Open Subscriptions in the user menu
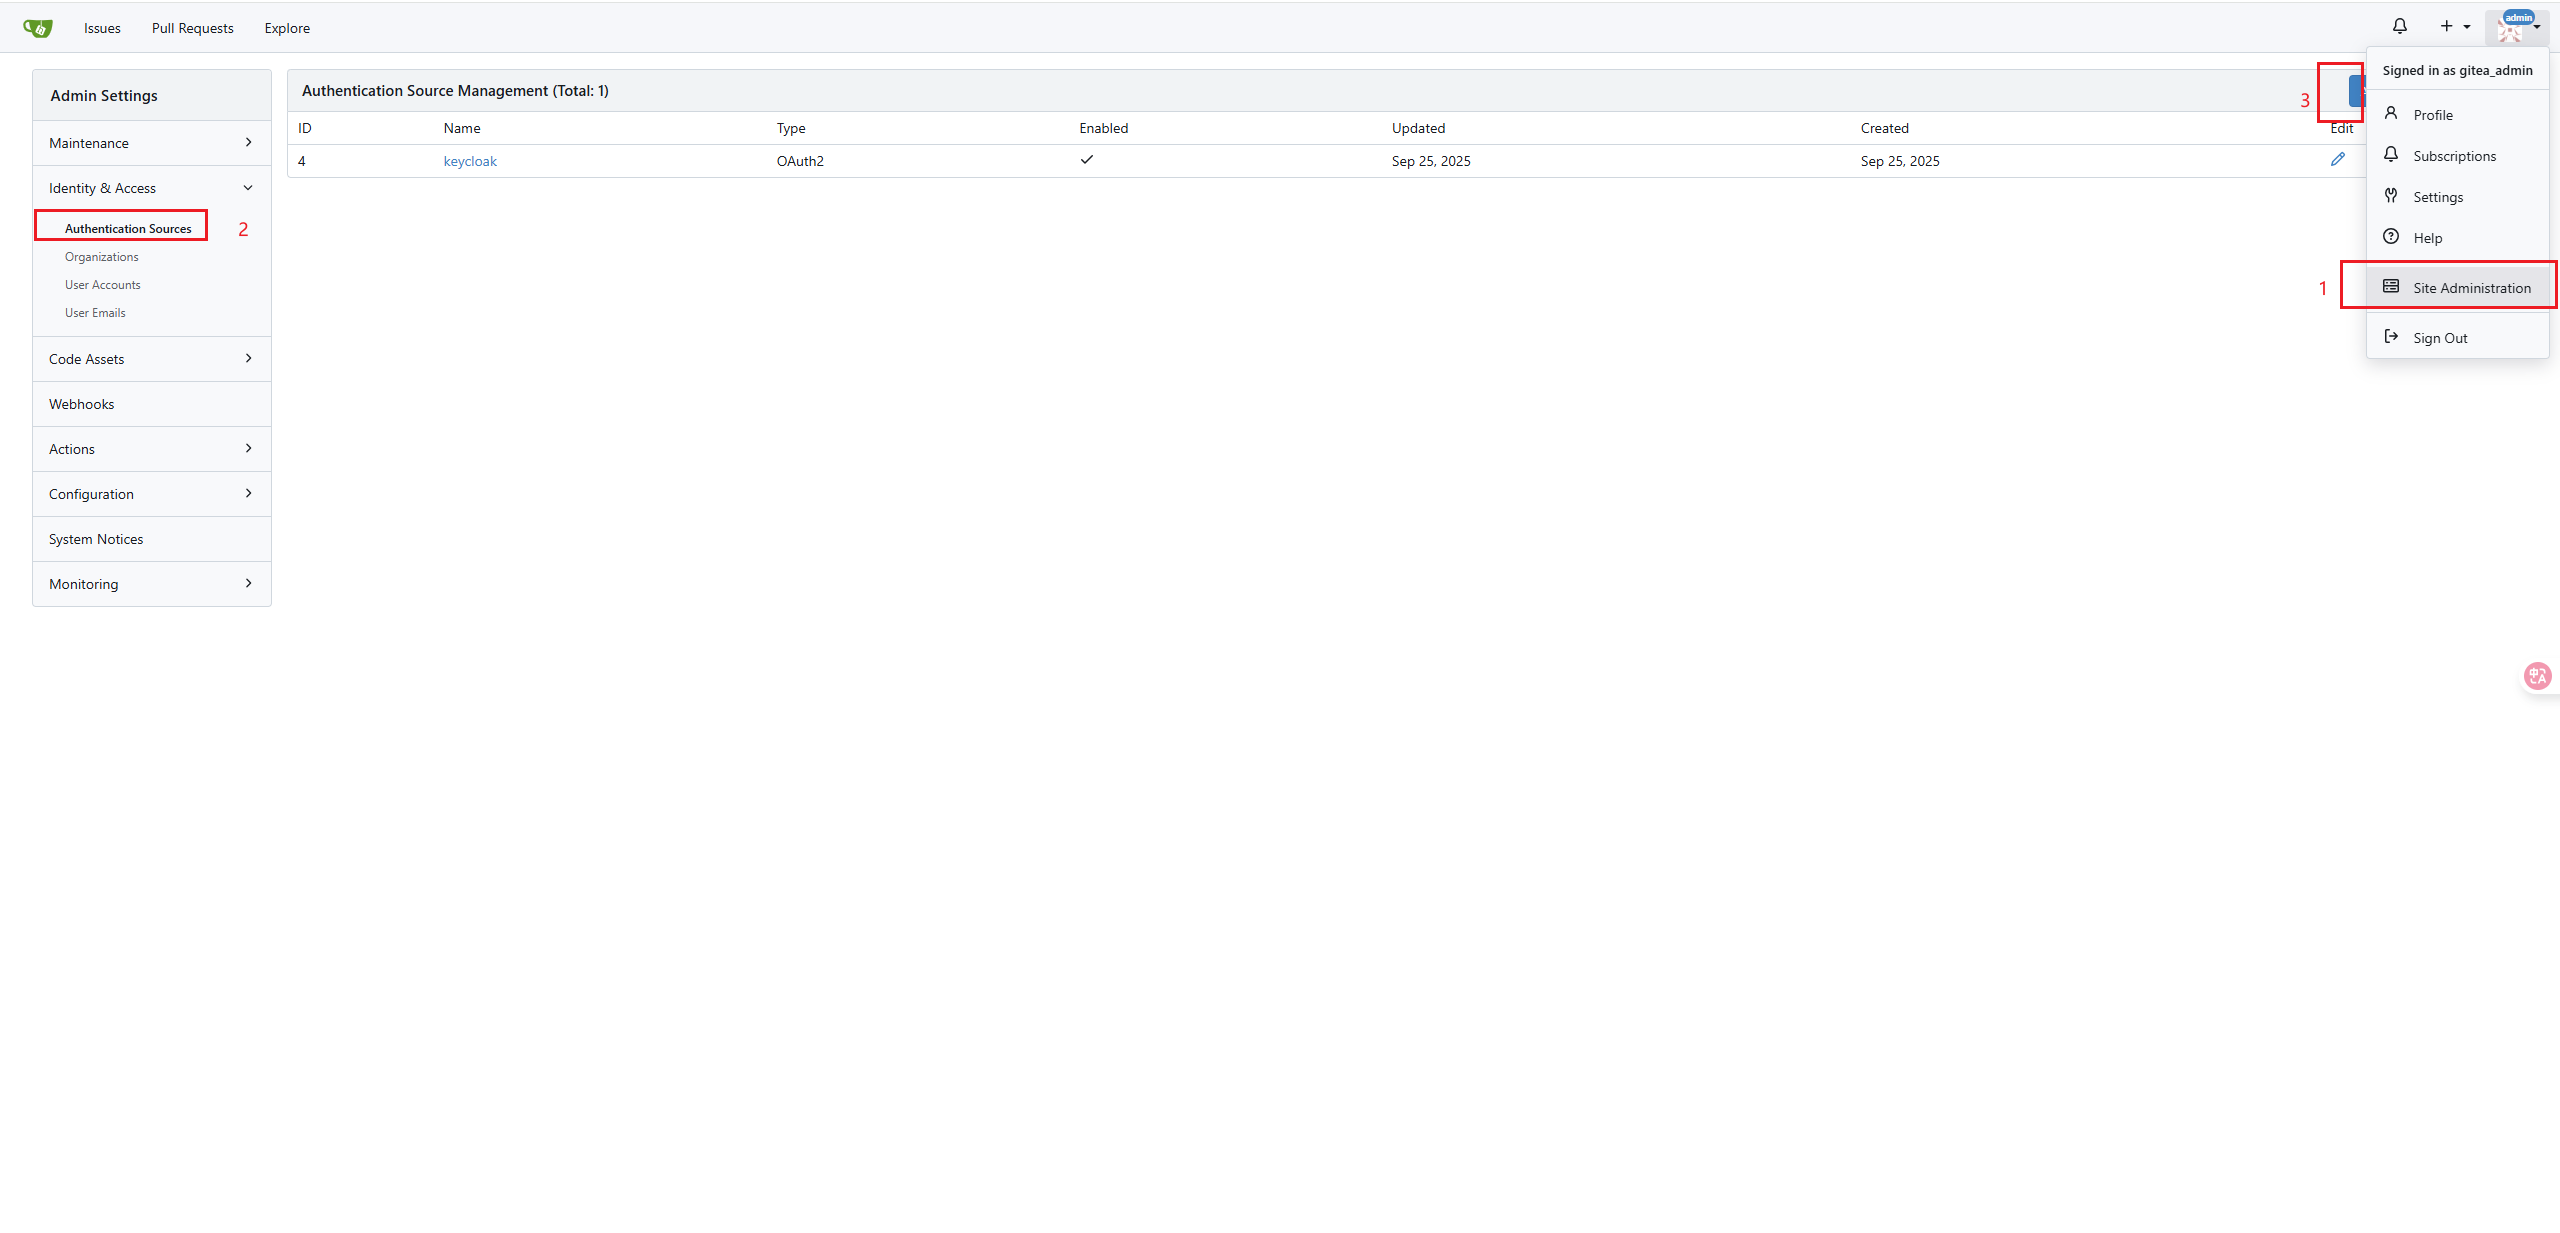This screenshot has width=2560, height=1233. click(x=2453, y=156)
